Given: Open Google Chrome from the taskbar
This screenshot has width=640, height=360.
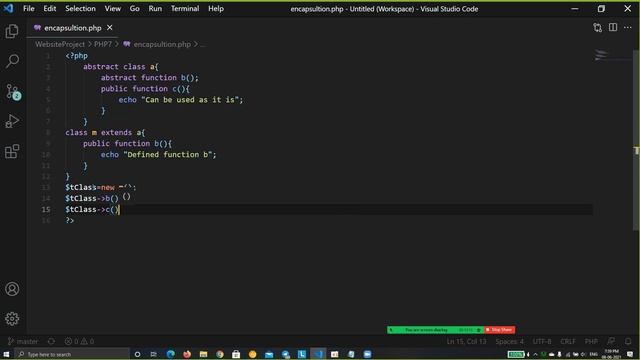Looking at the screenshot, I should [220, 354].
